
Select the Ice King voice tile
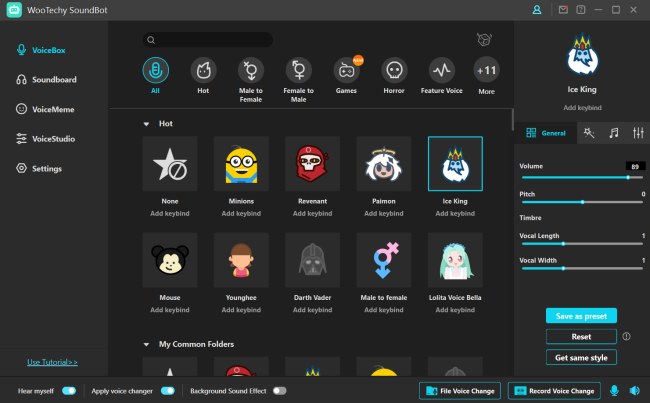[455, 164]
